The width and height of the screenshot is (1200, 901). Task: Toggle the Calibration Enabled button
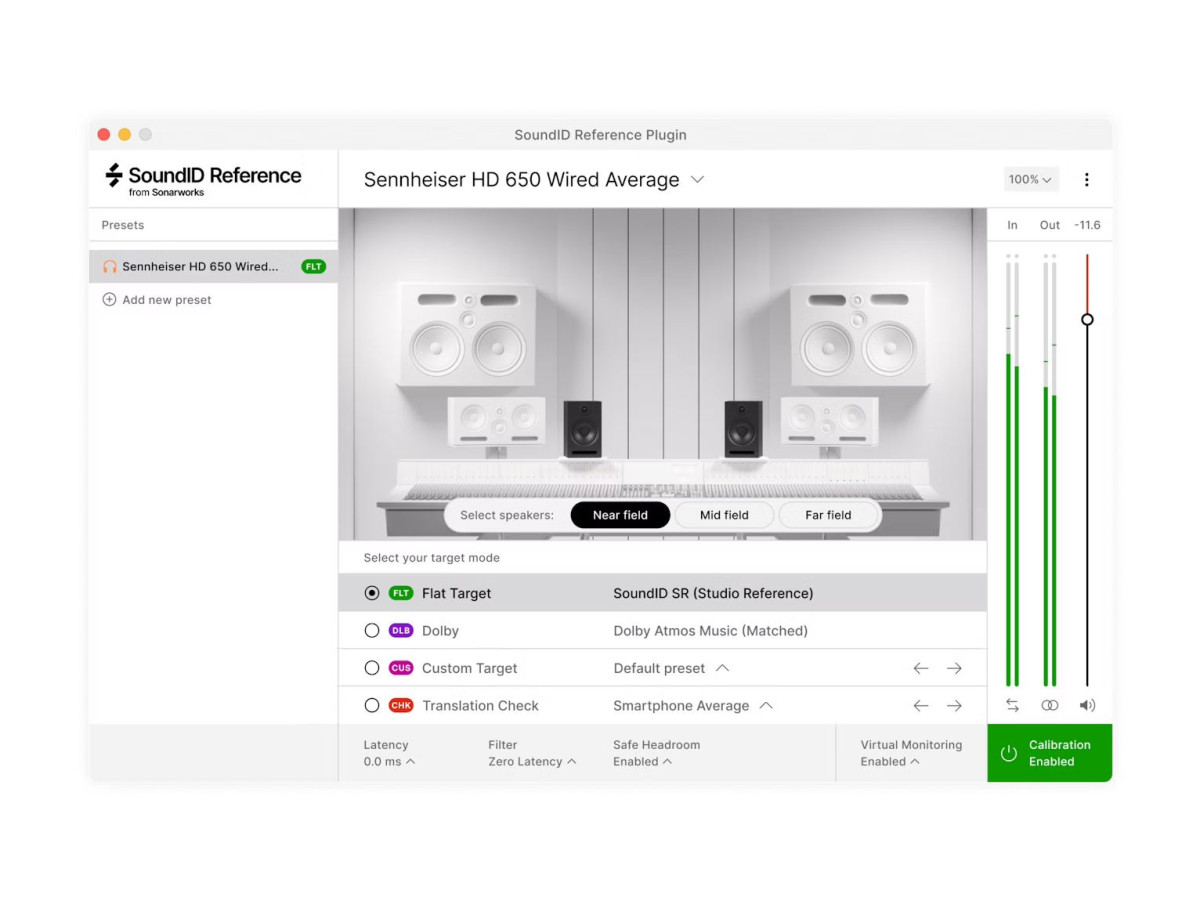pos(1049,753)
